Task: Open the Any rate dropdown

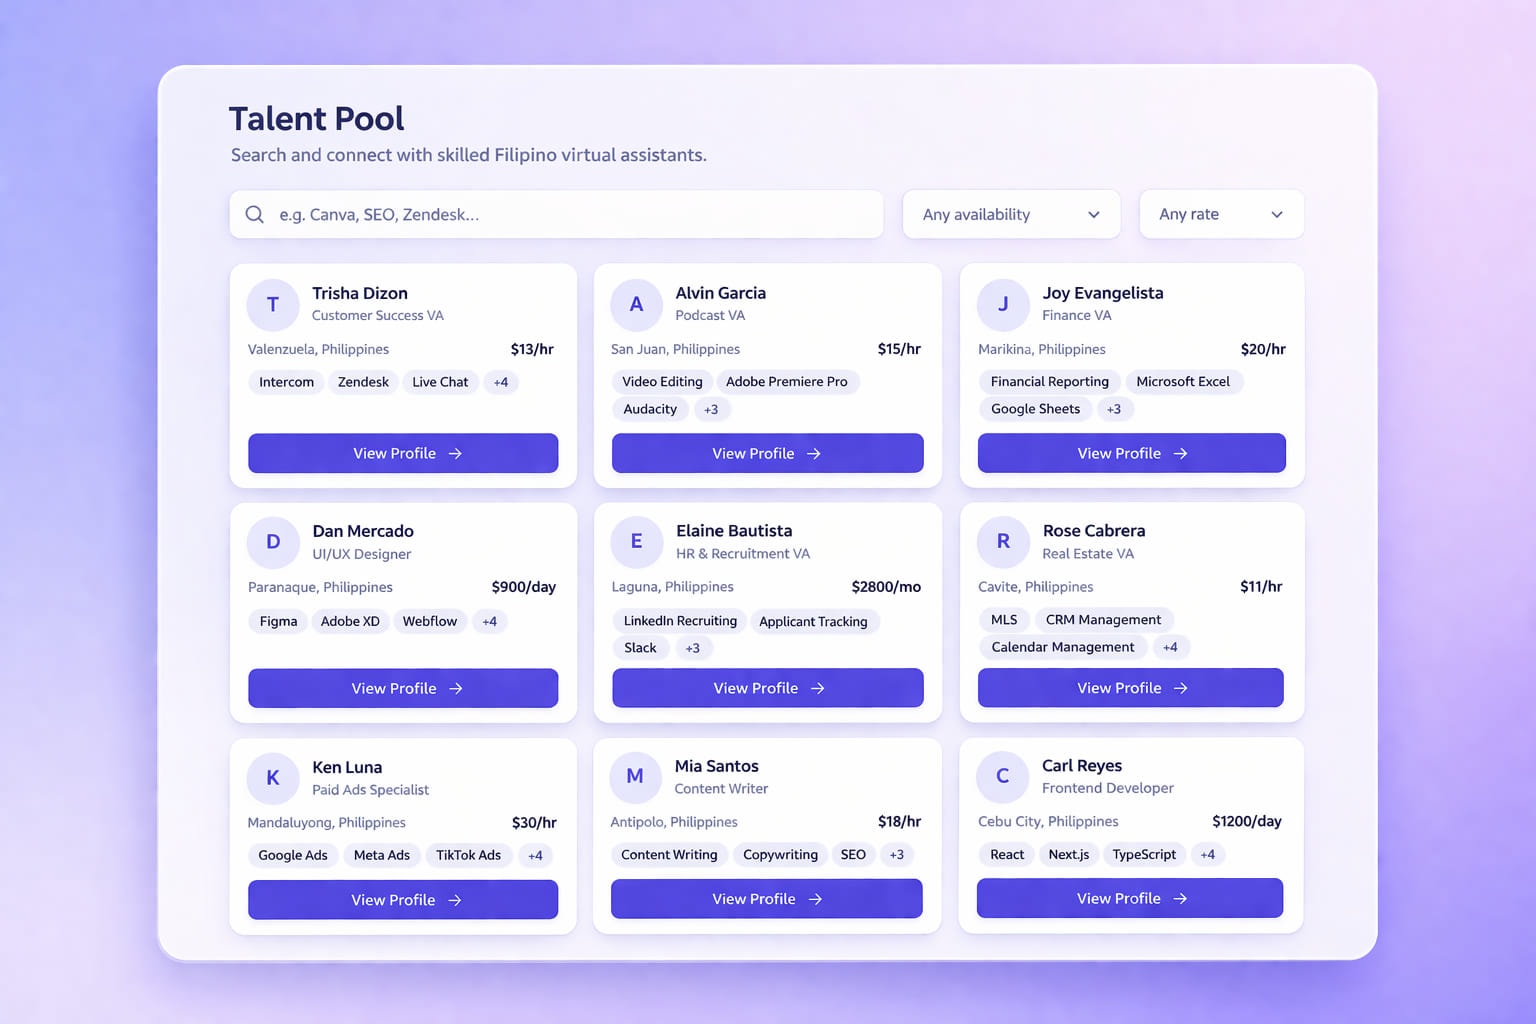Action: pyautogui.click(x=1221, y=214)
